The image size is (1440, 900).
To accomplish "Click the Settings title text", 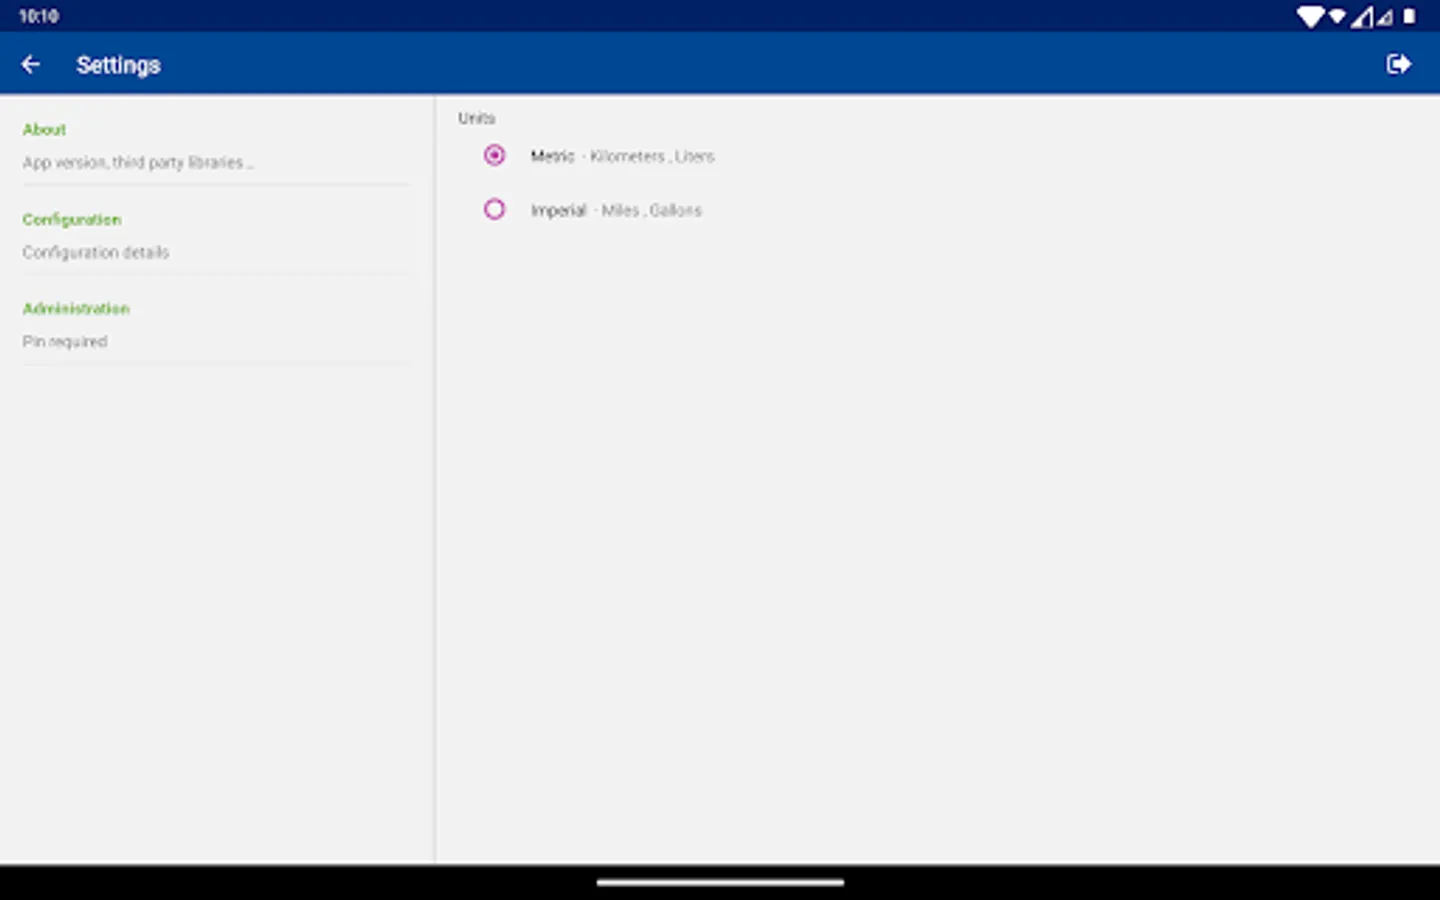I will (x=118, y=64).
